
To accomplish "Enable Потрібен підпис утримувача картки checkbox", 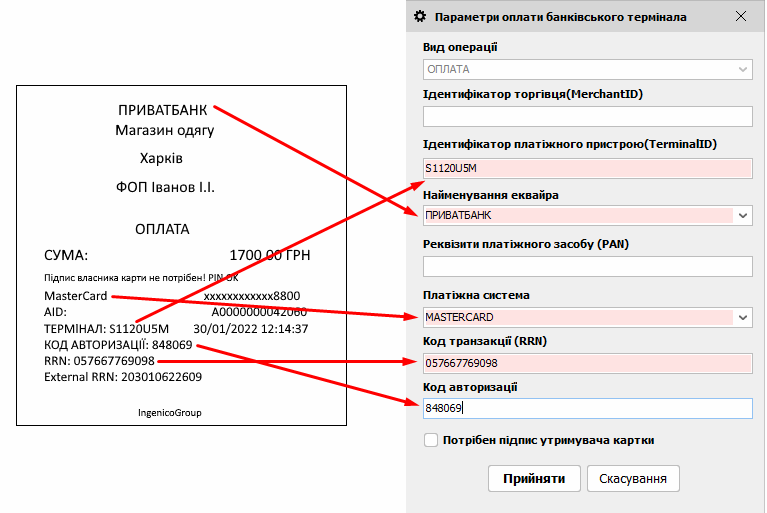I will point(431,440).
